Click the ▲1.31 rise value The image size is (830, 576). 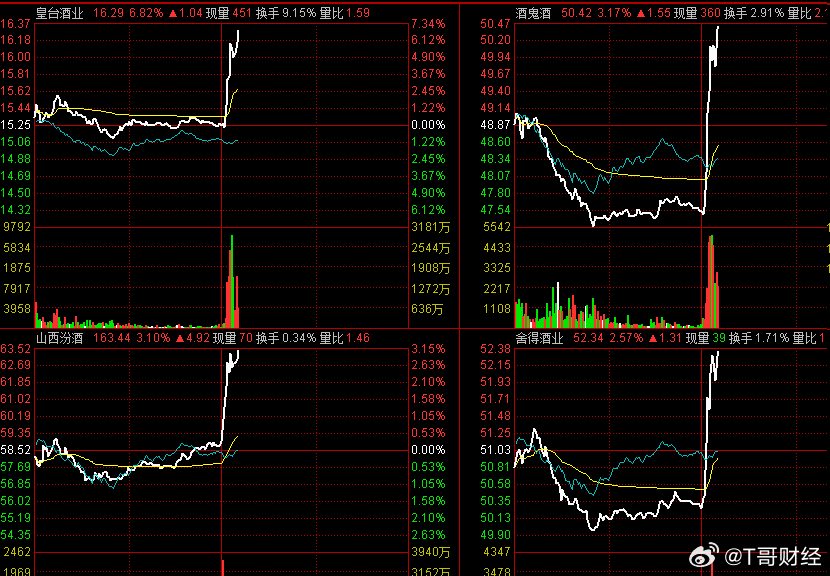(665, 338)
